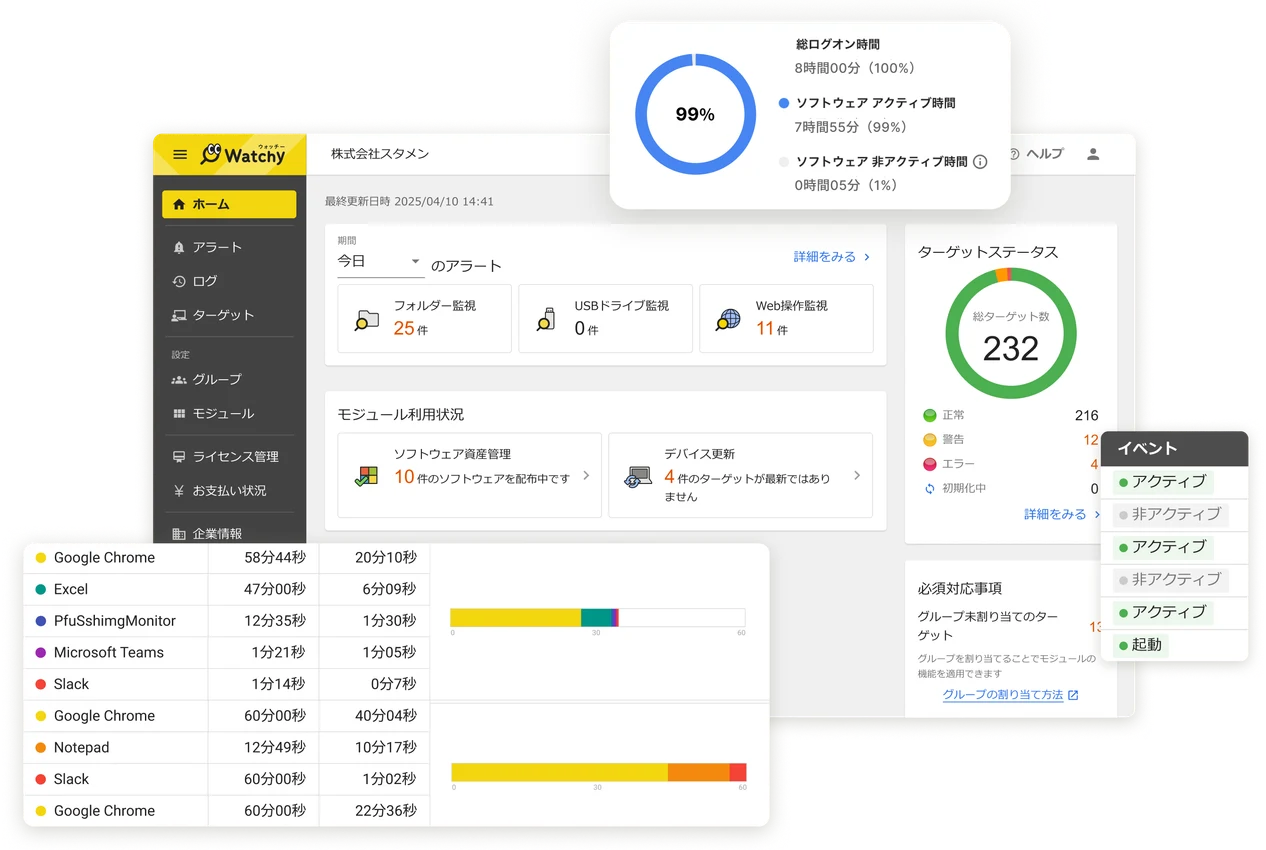1266x850 pixels.
Task: Expand the software asset management card chevron
Action: point(586,476)
